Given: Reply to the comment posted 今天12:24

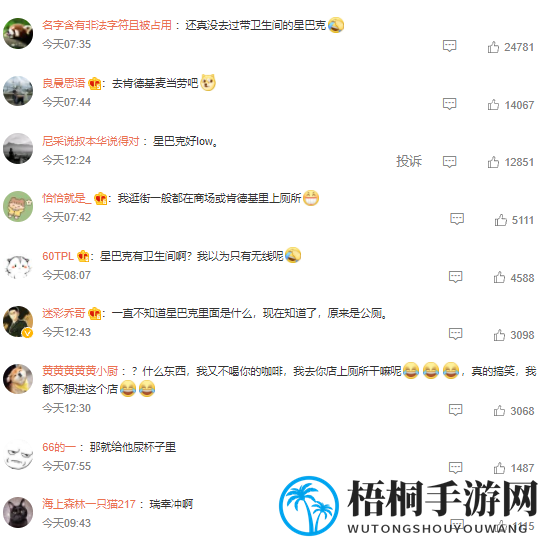Looking at the screenshot, I should coord(449,162).
